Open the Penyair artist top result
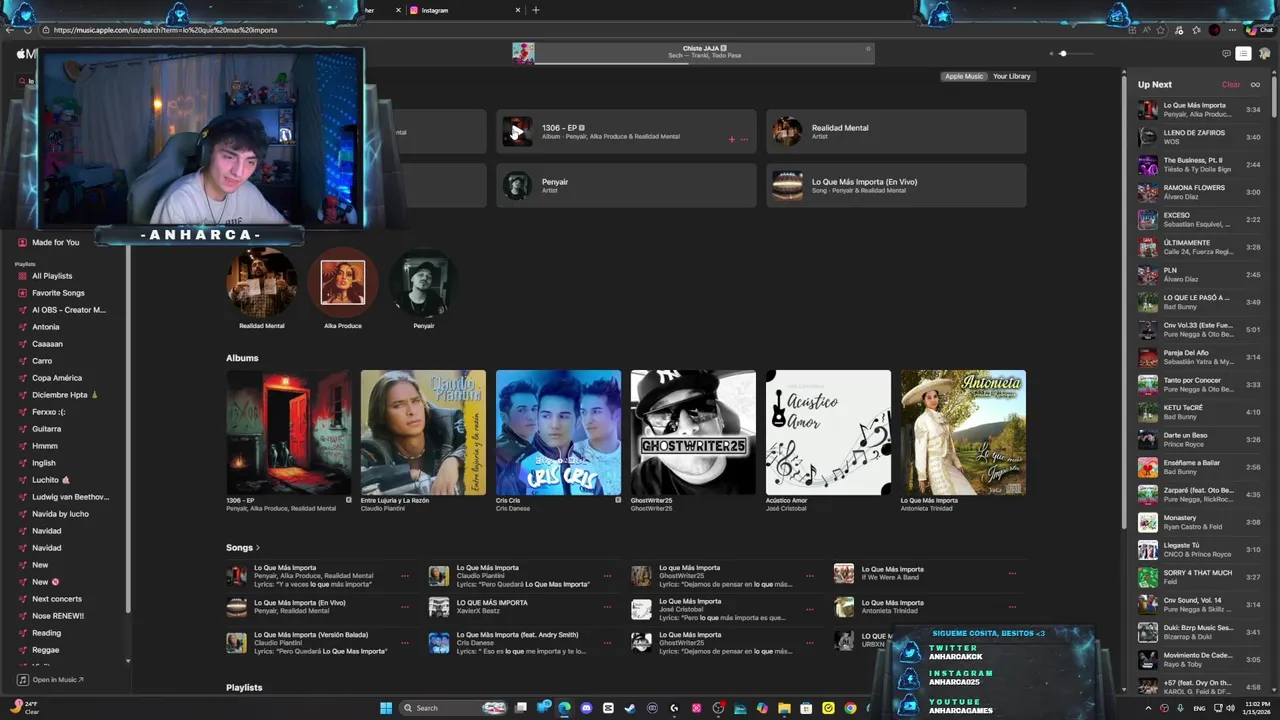The image size is (1280, 720). 626,186
